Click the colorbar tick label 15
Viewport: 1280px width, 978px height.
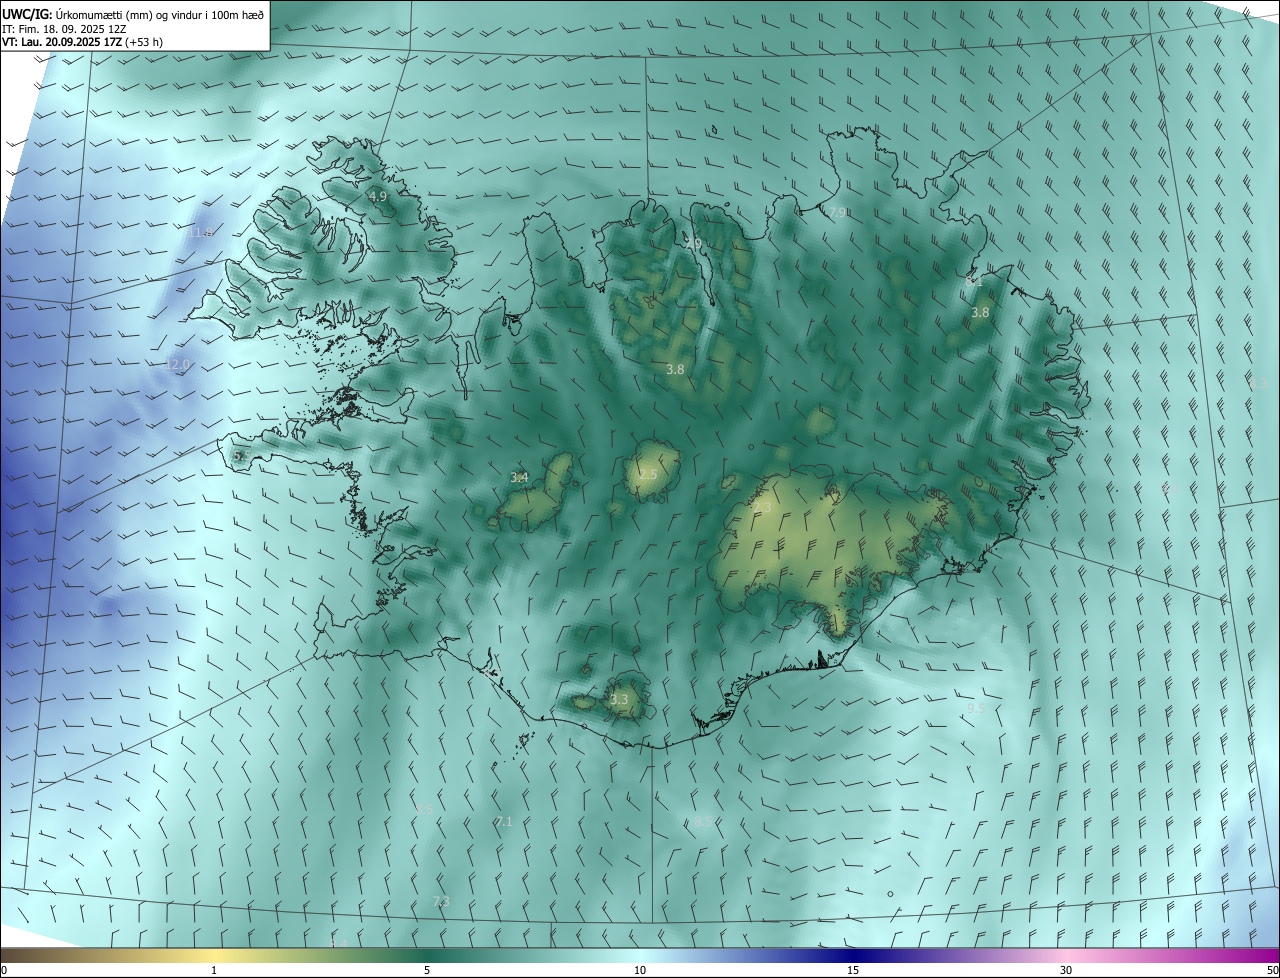[853, 970]
